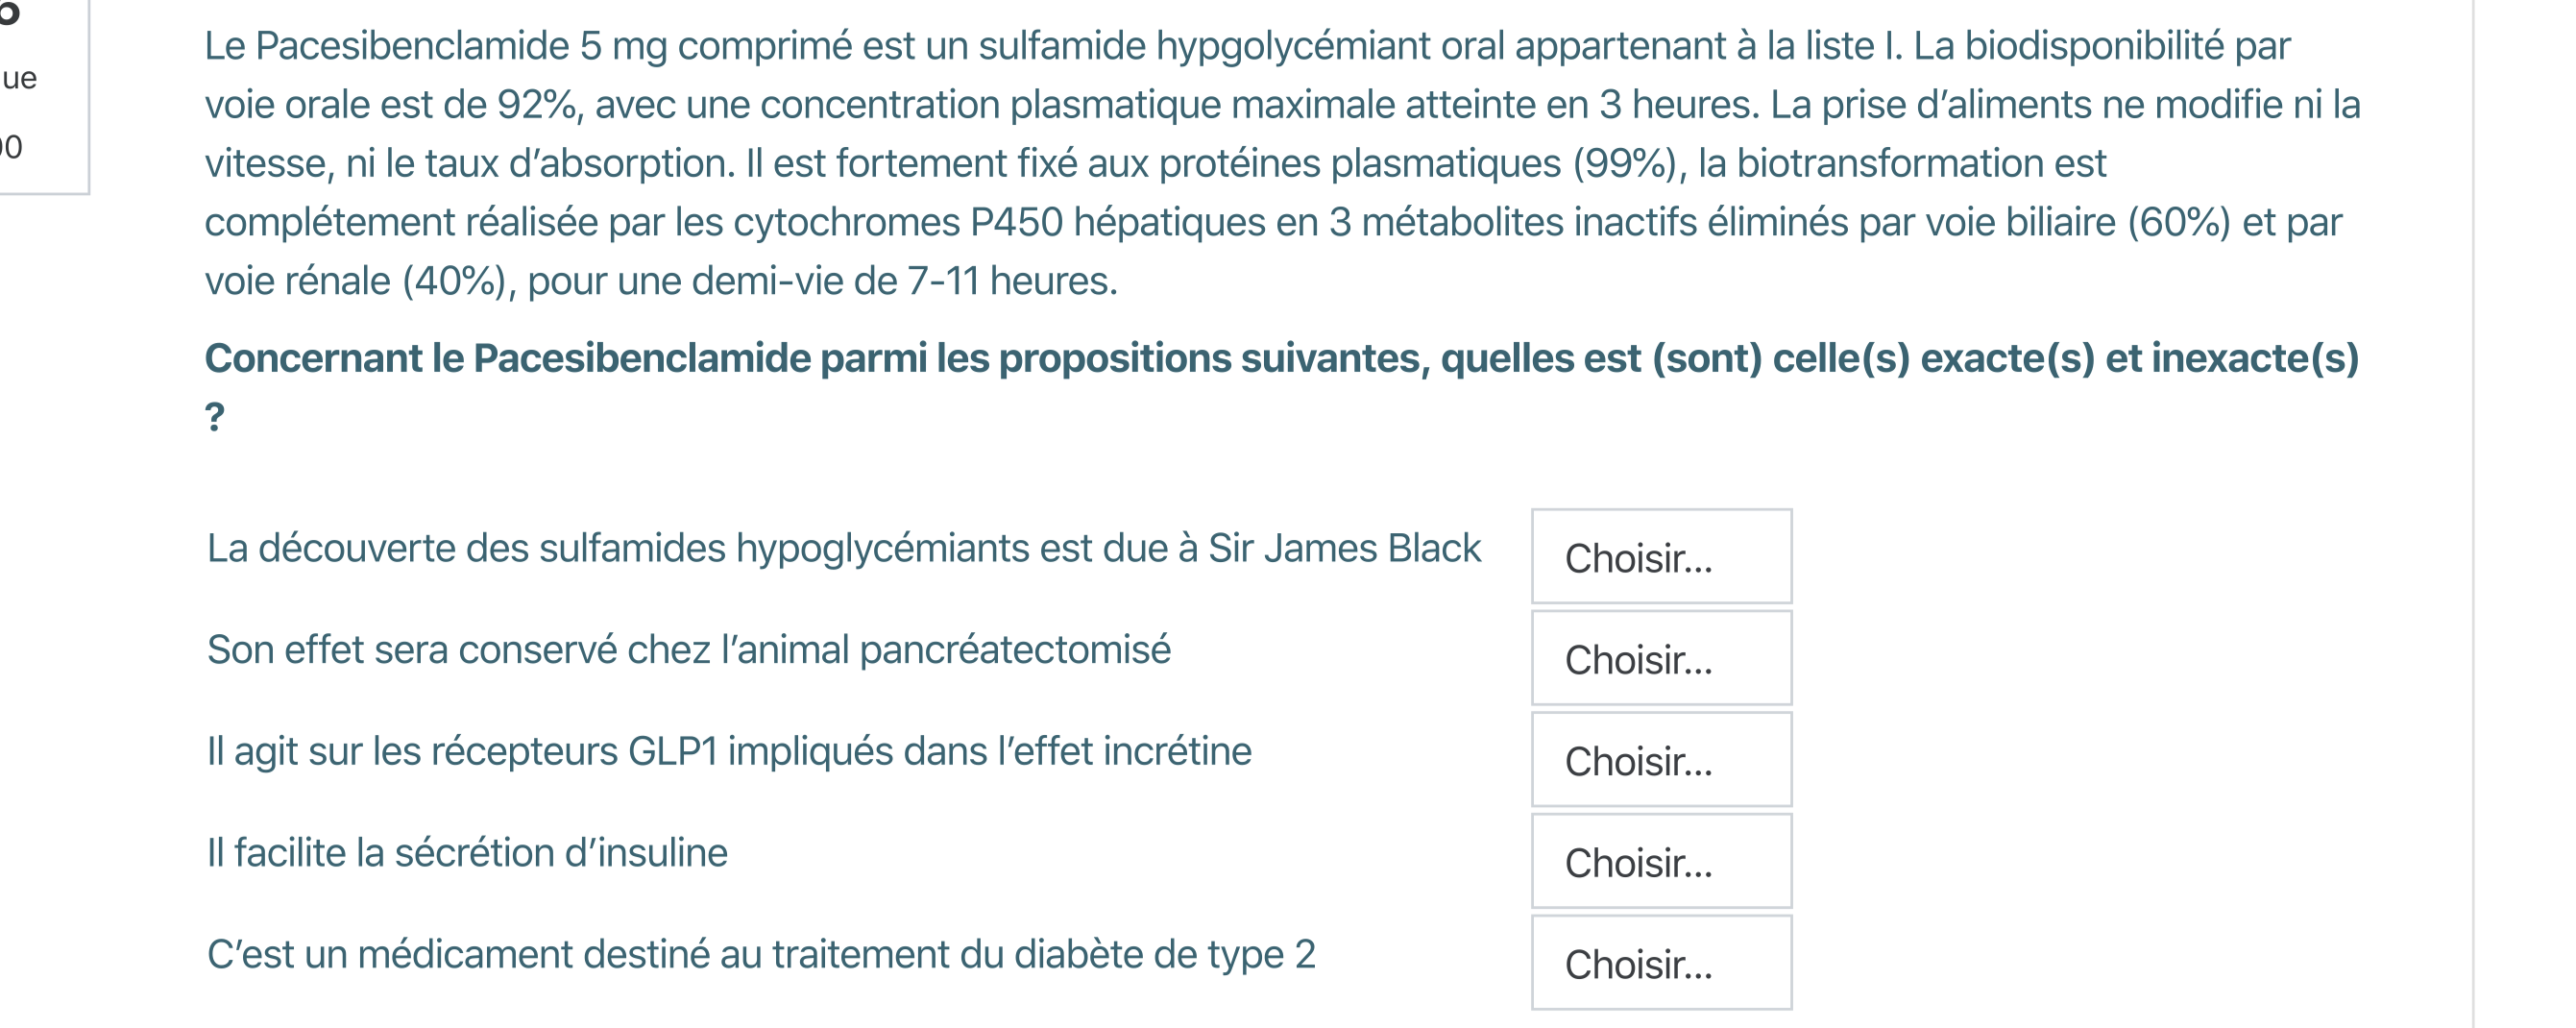The height and width of the screenshot is (1028, 2576).
Task: Choose answer for insulin secretion statement
Action: 1660,862
